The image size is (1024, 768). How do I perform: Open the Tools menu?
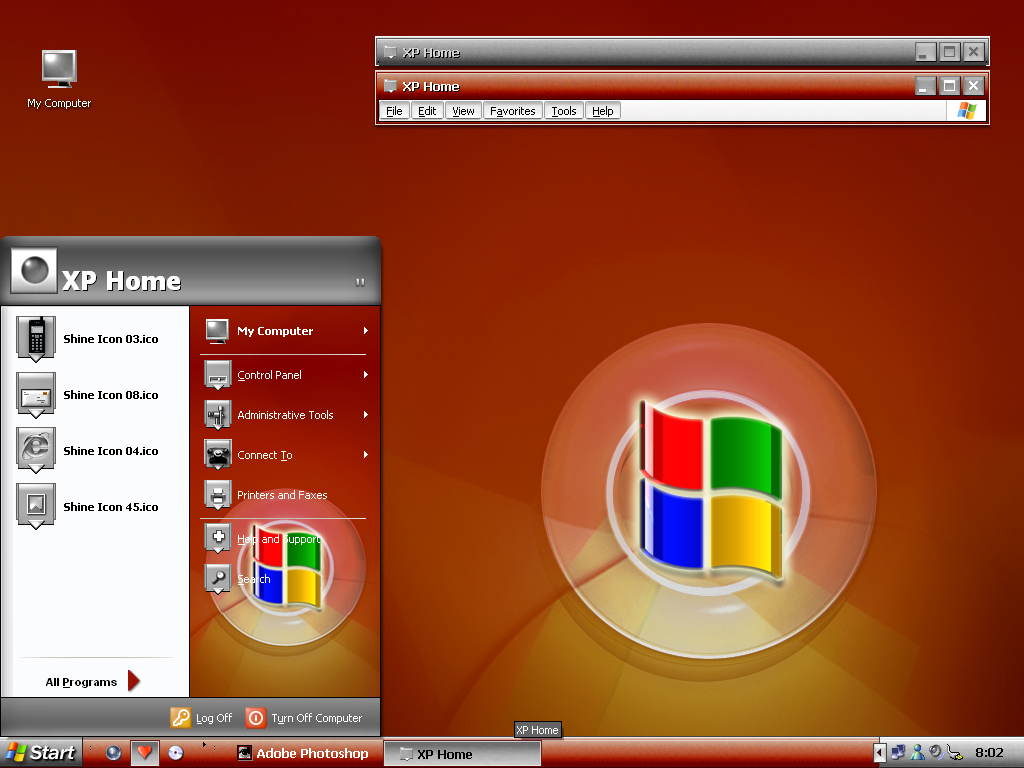point(564,111)
